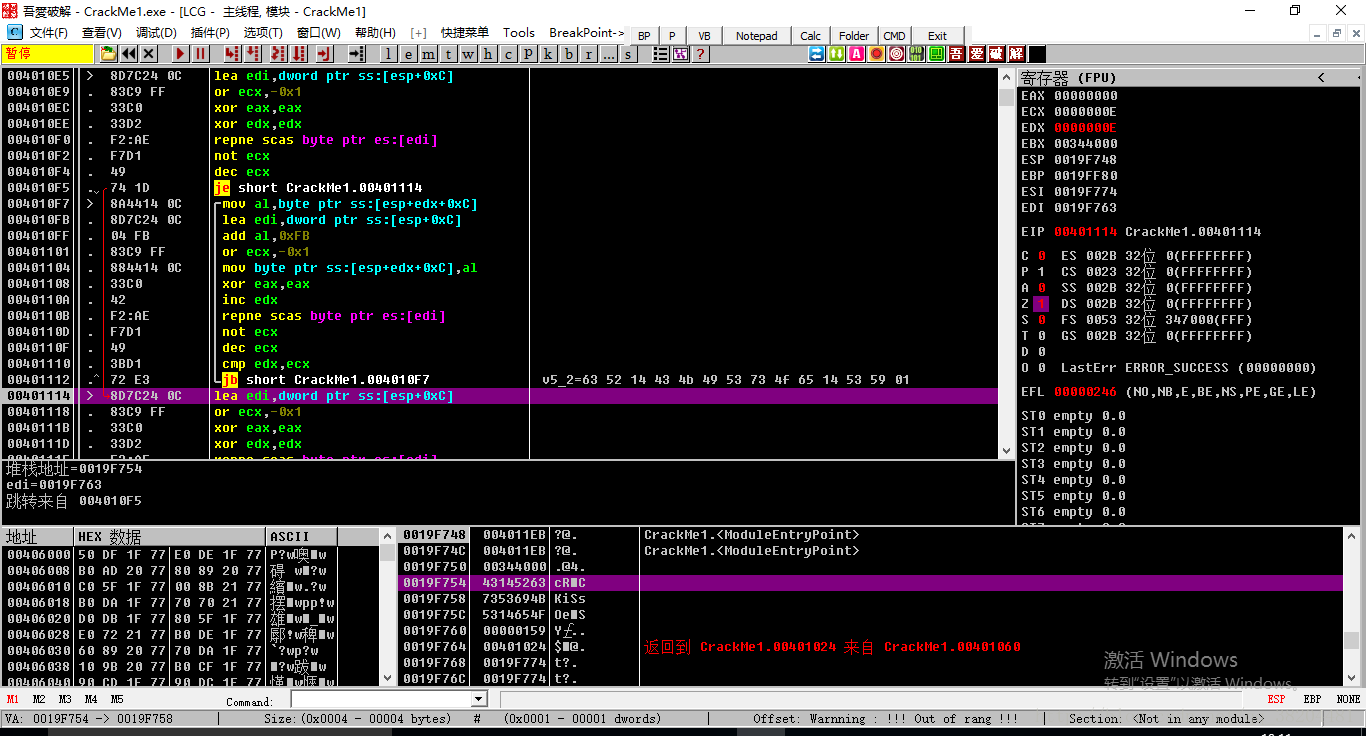Click the Trace Into toolbar icon

pos(277,54)
